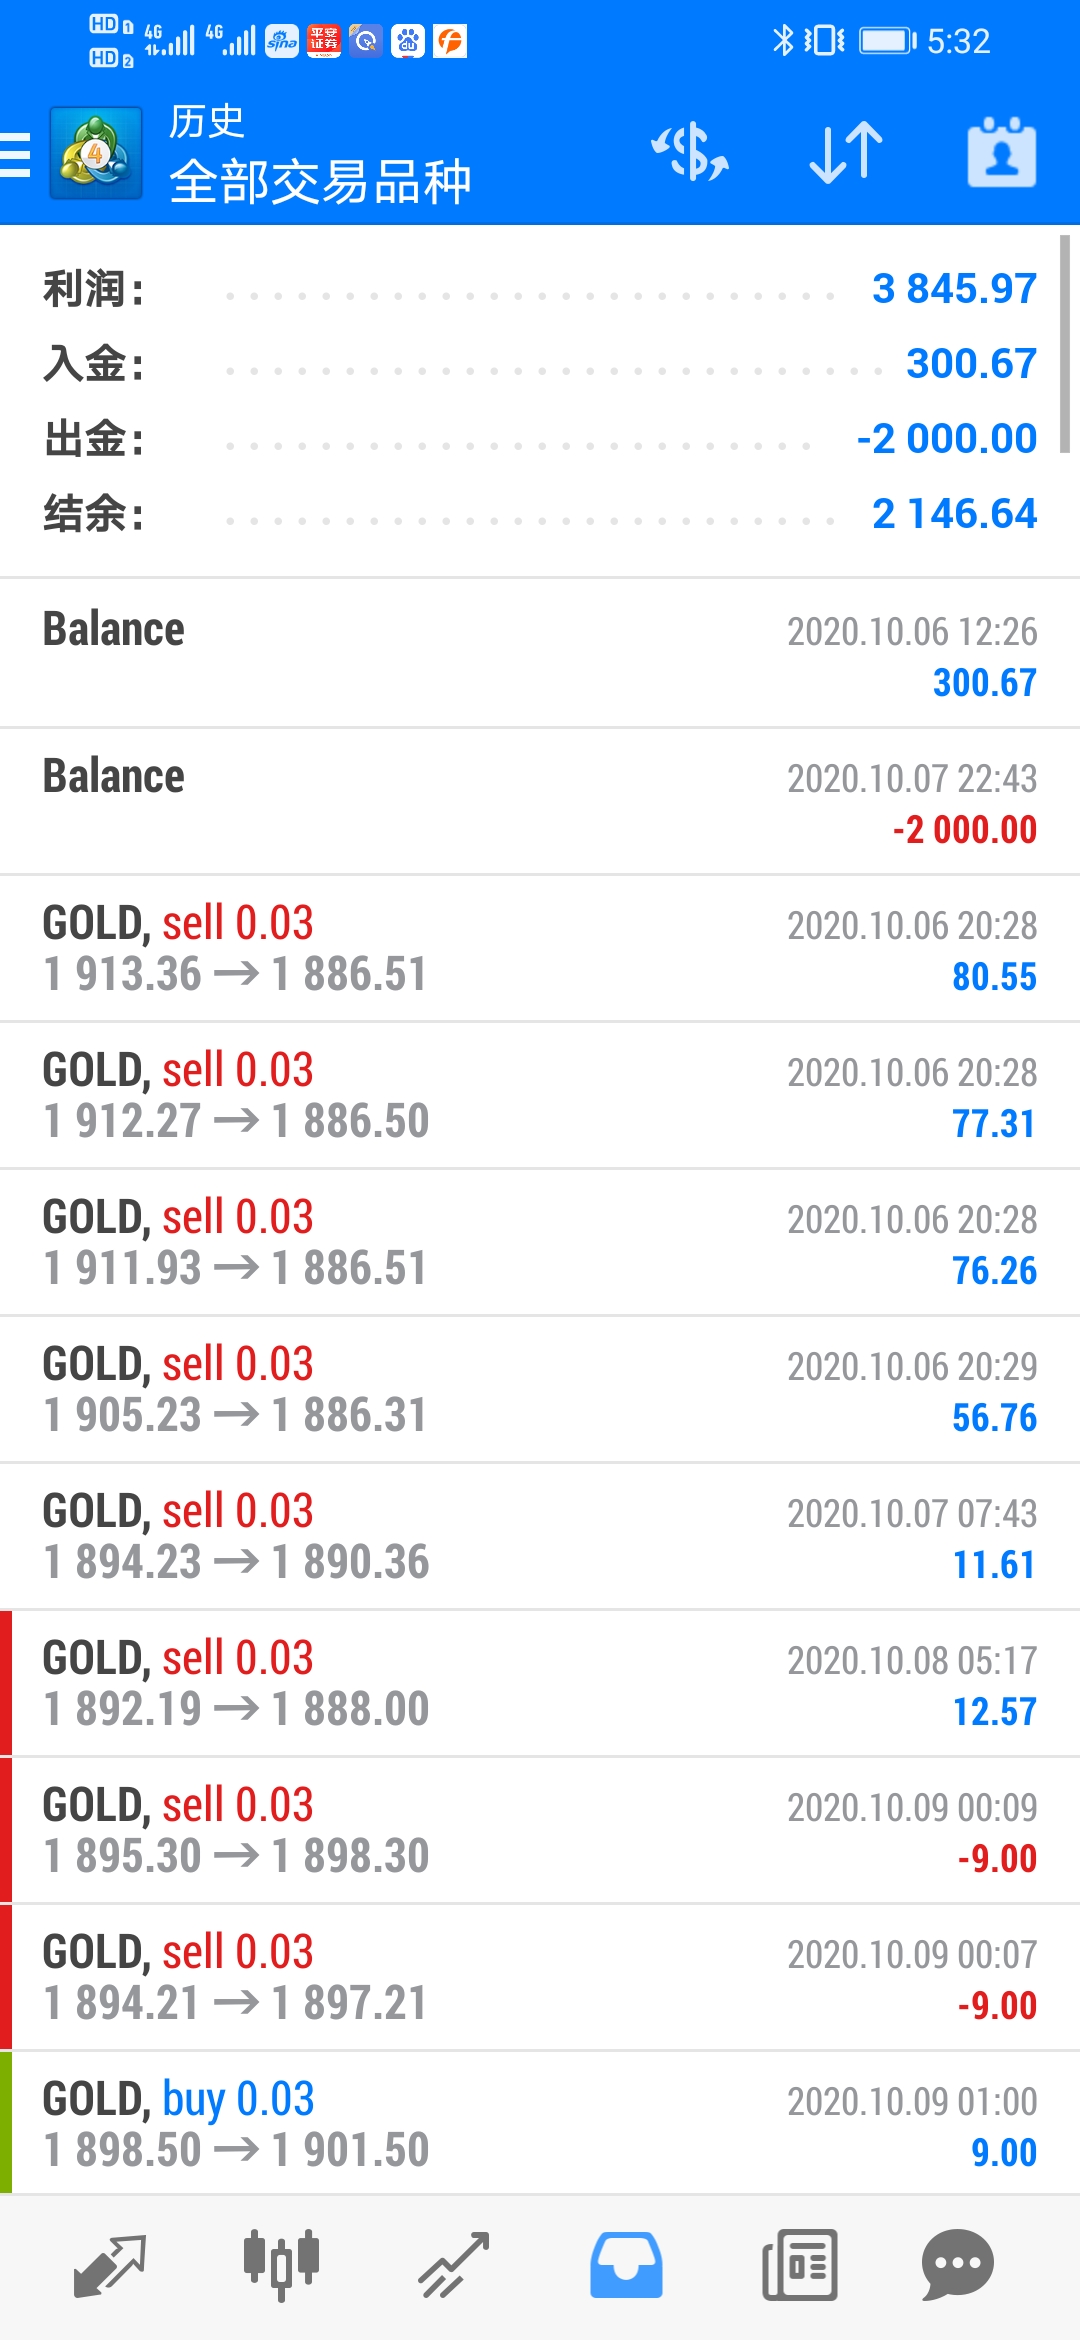Click the history list scrollbar
1080x2340 pixels.
tap(1065, 344)
